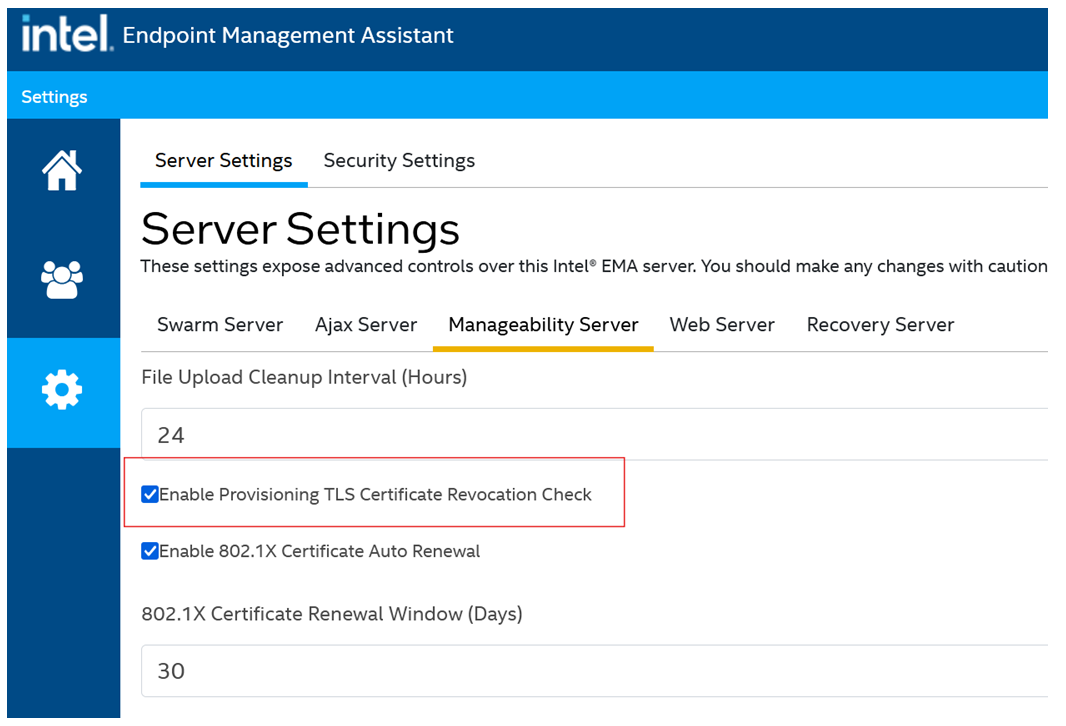This screenshot has height=726, width=1066.
Task: Disable Provisioning TLS Certificate Revocation Check
Action: click(149, 494)
